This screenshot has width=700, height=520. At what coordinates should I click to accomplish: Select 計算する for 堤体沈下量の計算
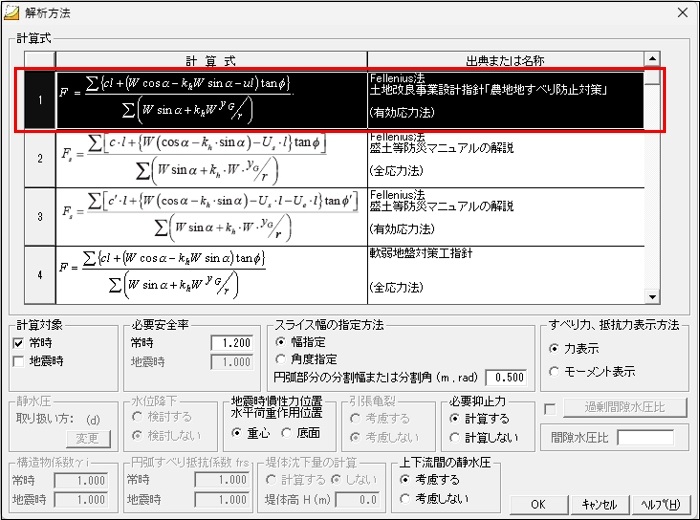click(271, 480)
